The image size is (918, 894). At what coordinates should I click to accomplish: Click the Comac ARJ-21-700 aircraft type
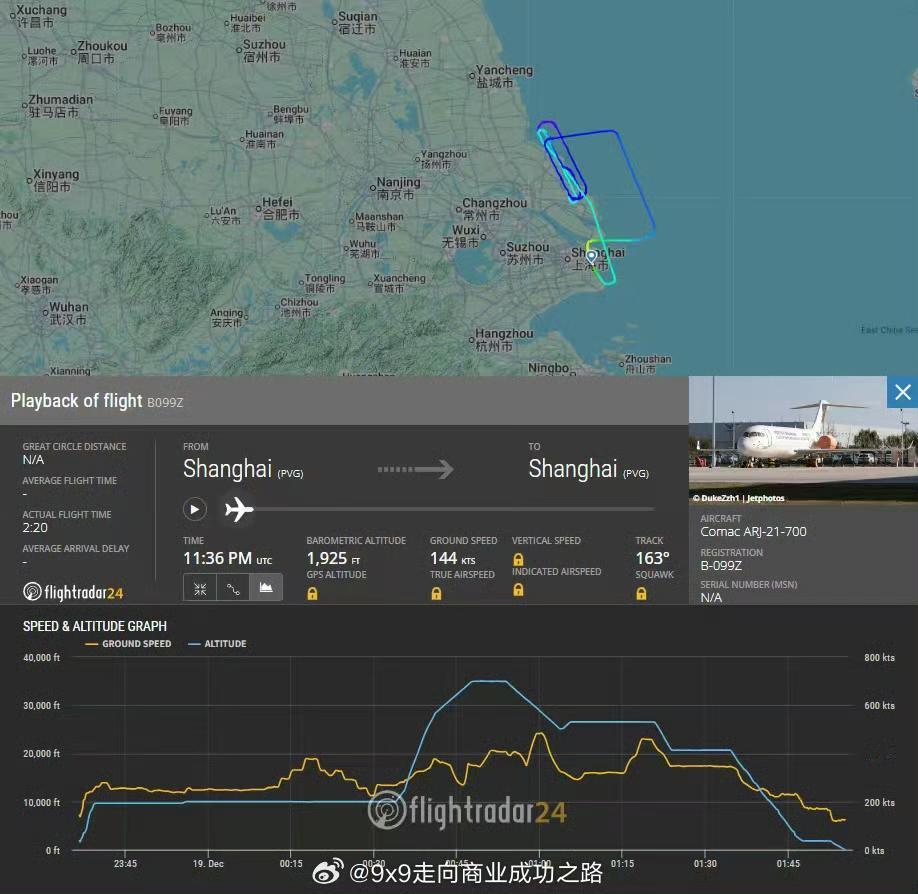(x=753, y=532)
